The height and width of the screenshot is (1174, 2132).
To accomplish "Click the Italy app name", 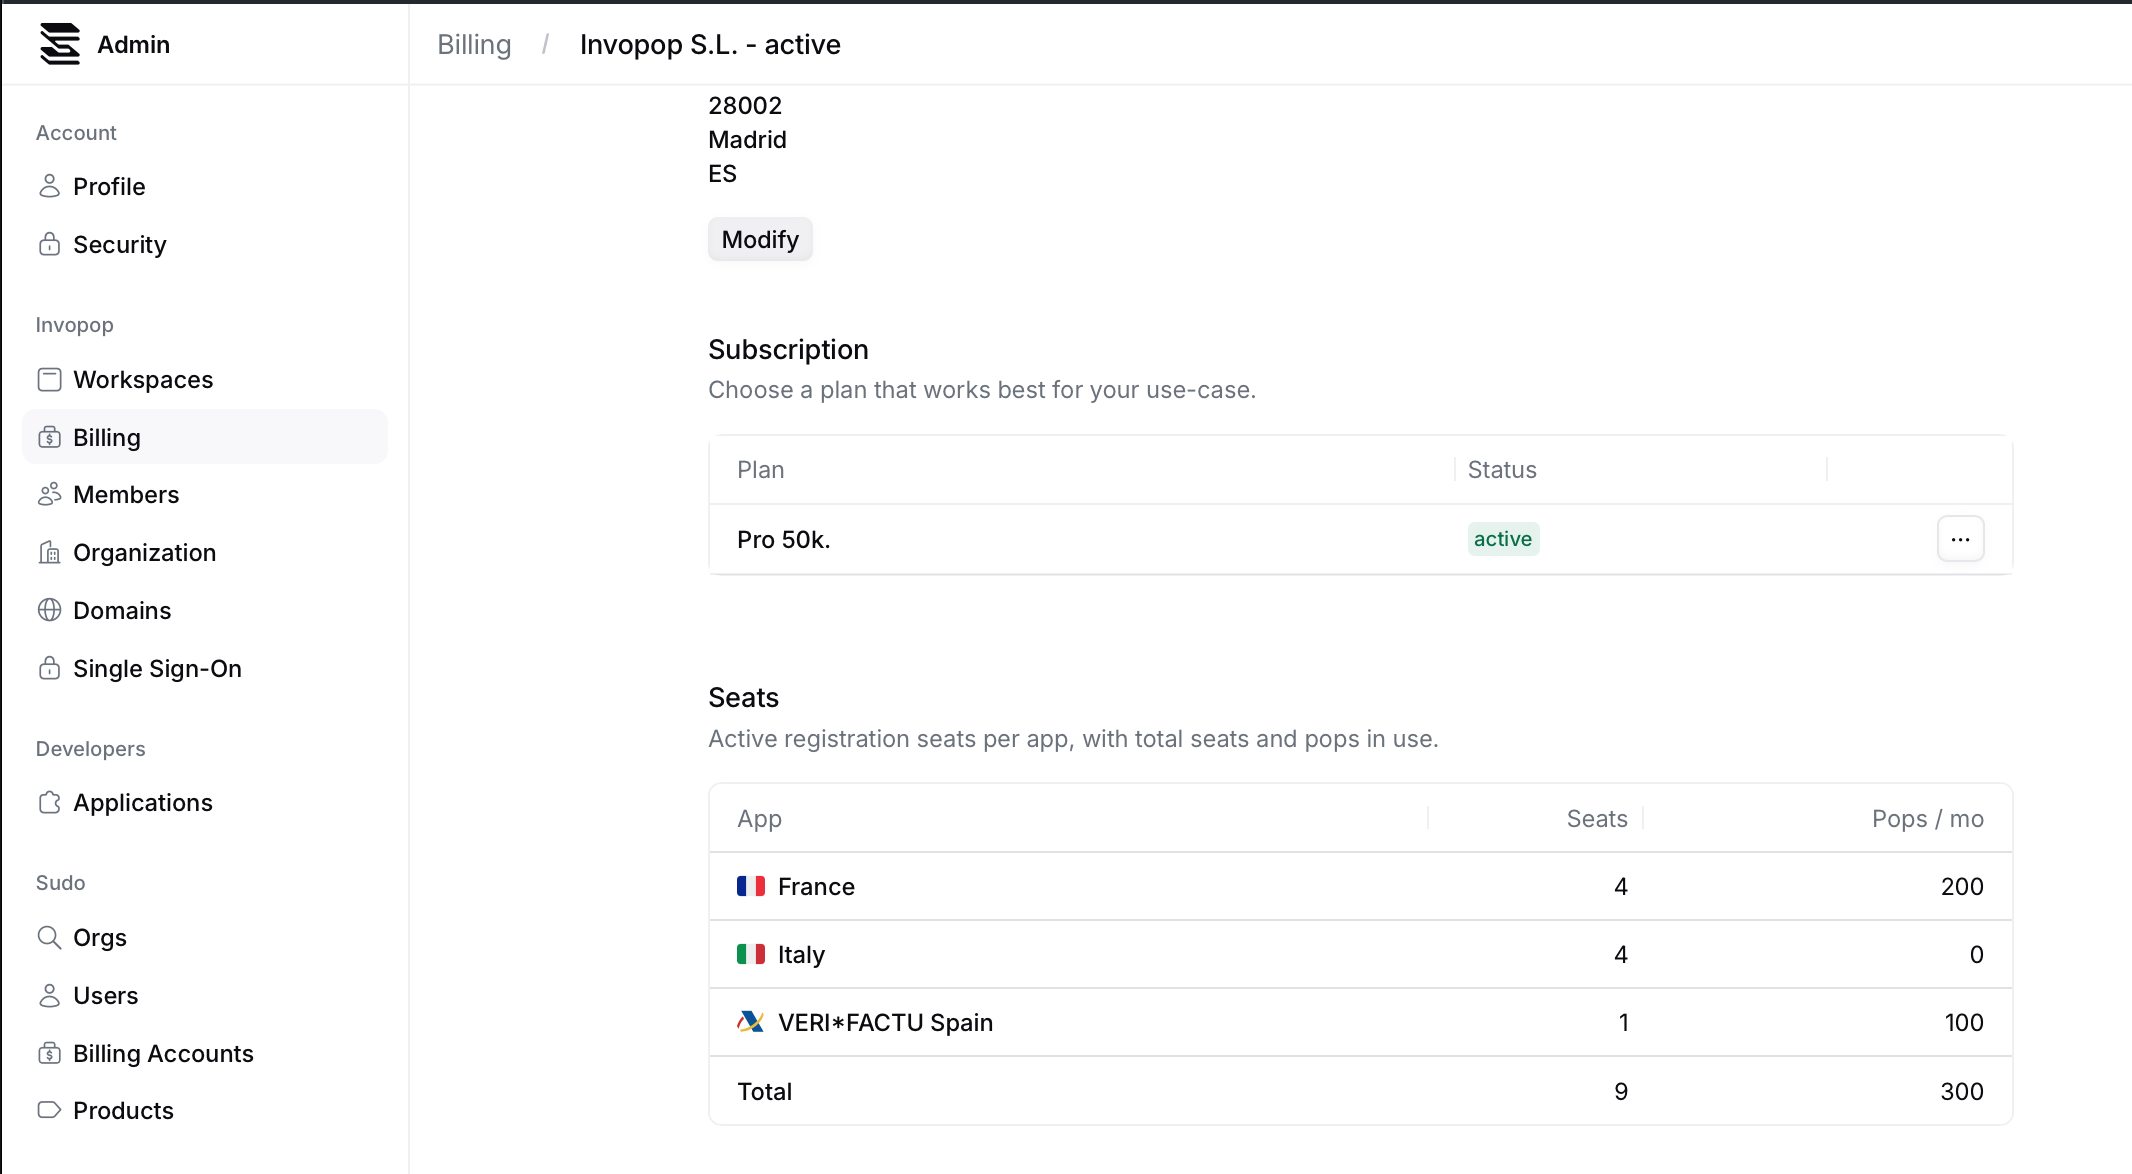I will pyautogui.click(x=801, y=954).
